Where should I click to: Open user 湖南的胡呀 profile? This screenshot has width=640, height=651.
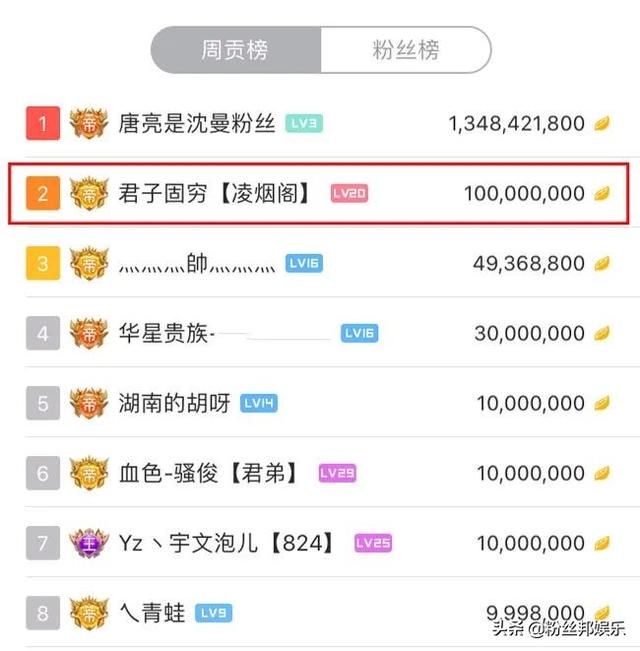[174, 403]
